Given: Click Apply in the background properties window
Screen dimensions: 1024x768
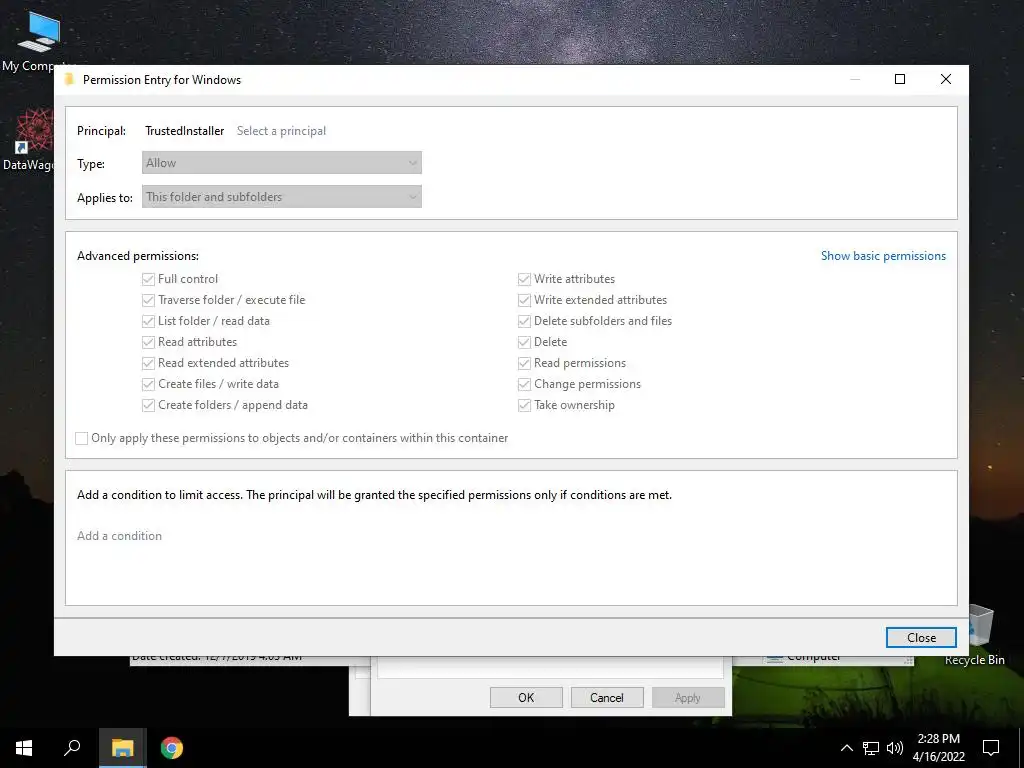Looking at the screenshot, I should (688, 697).
